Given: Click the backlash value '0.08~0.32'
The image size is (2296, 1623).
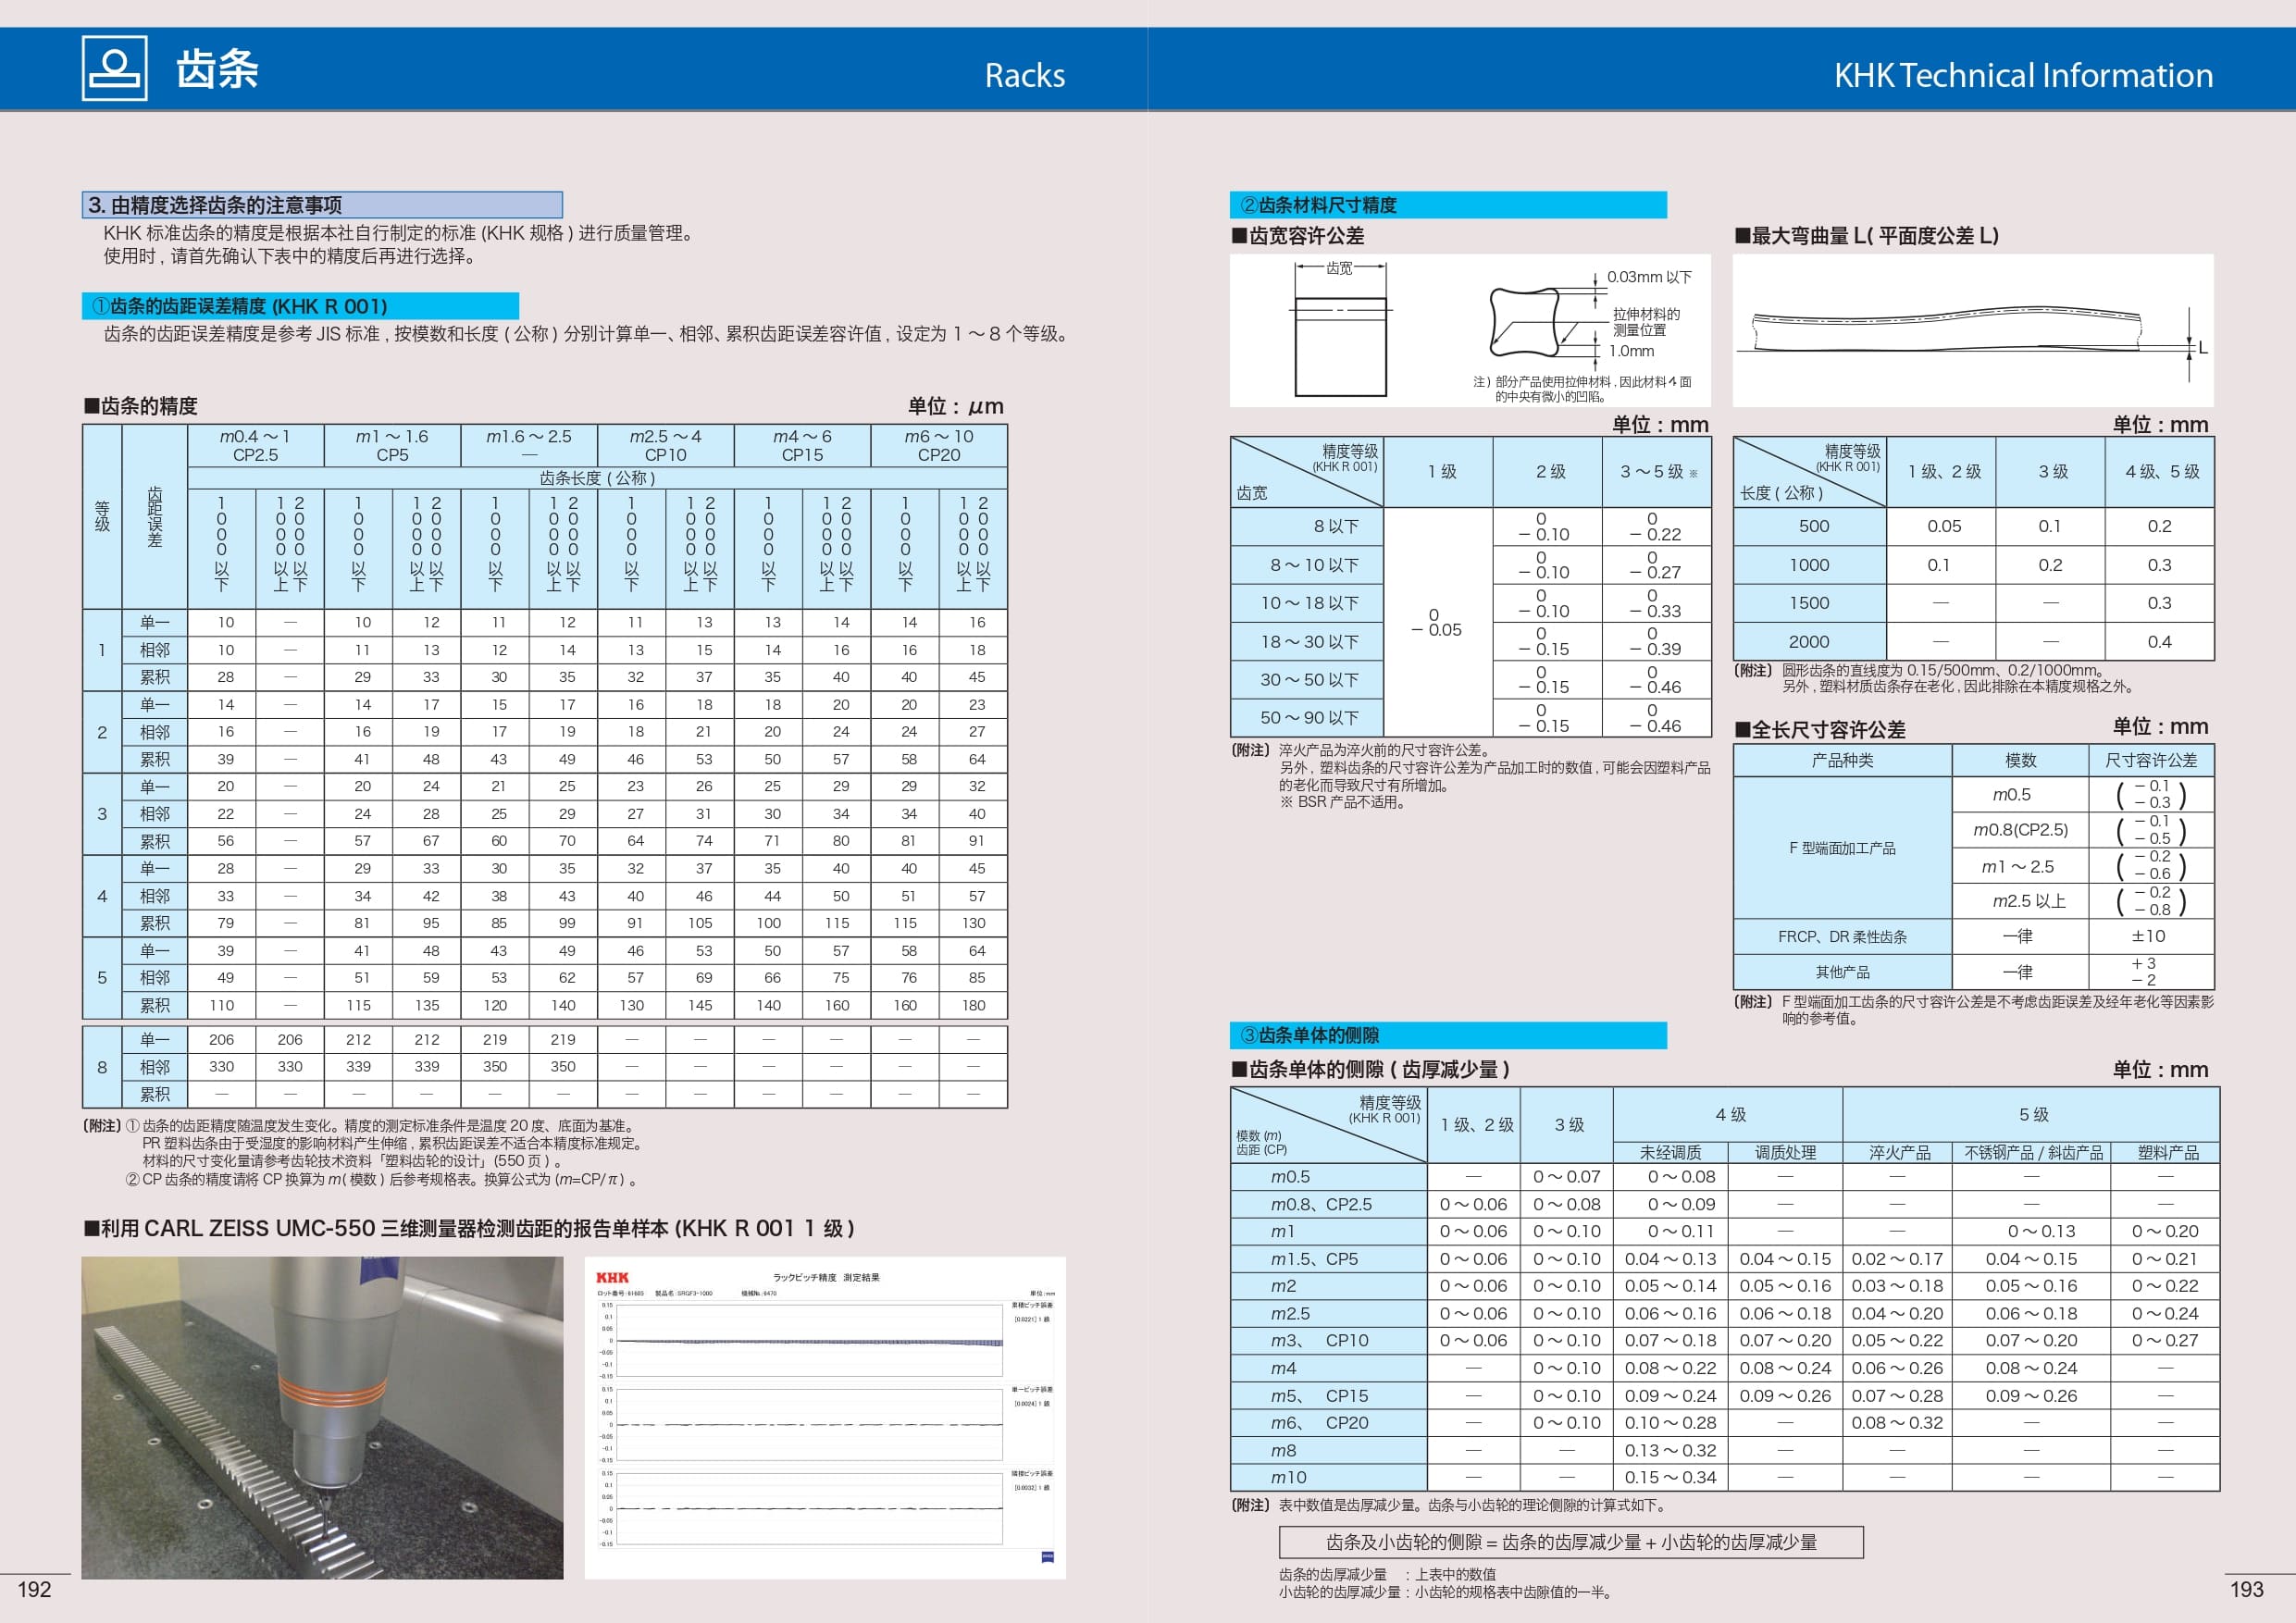Looking at the screenshot, I should point(1897,1423).
